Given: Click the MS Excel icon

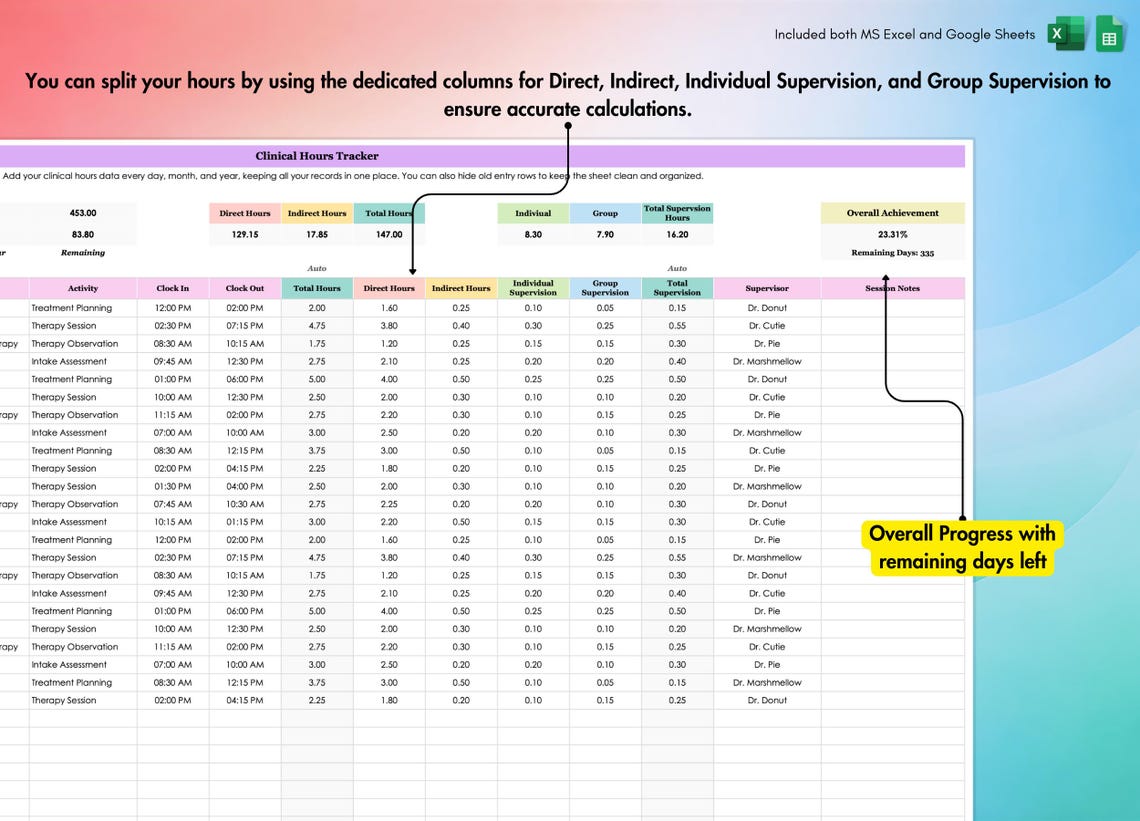Looking at the screenshot, I should [1066, 33].
